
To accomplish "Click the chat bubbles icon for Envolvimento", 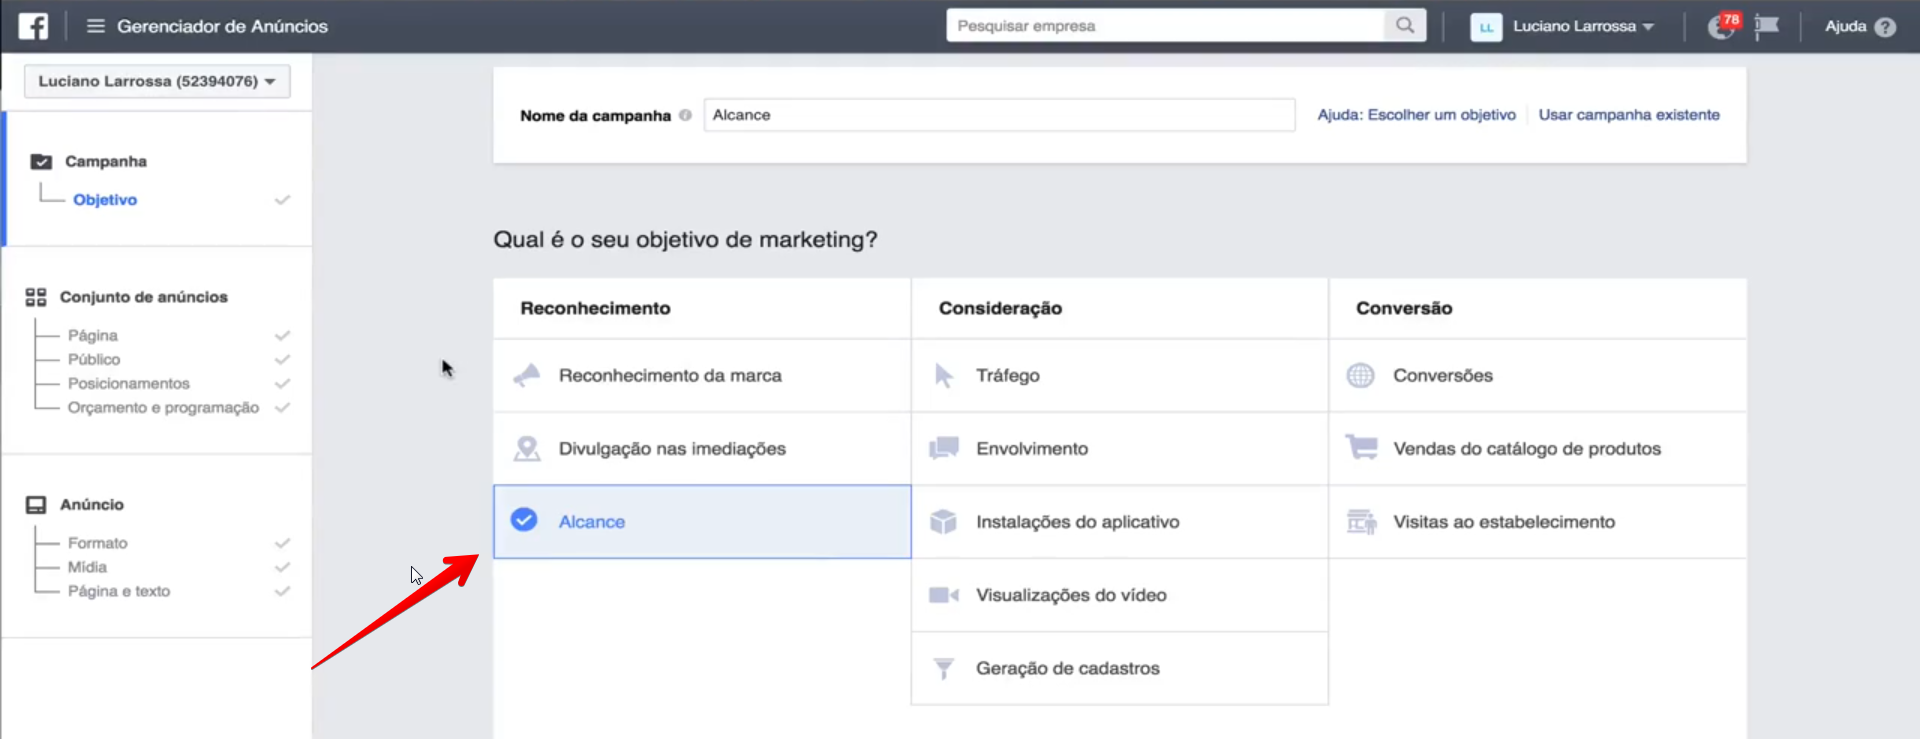I will pos(944,448).
